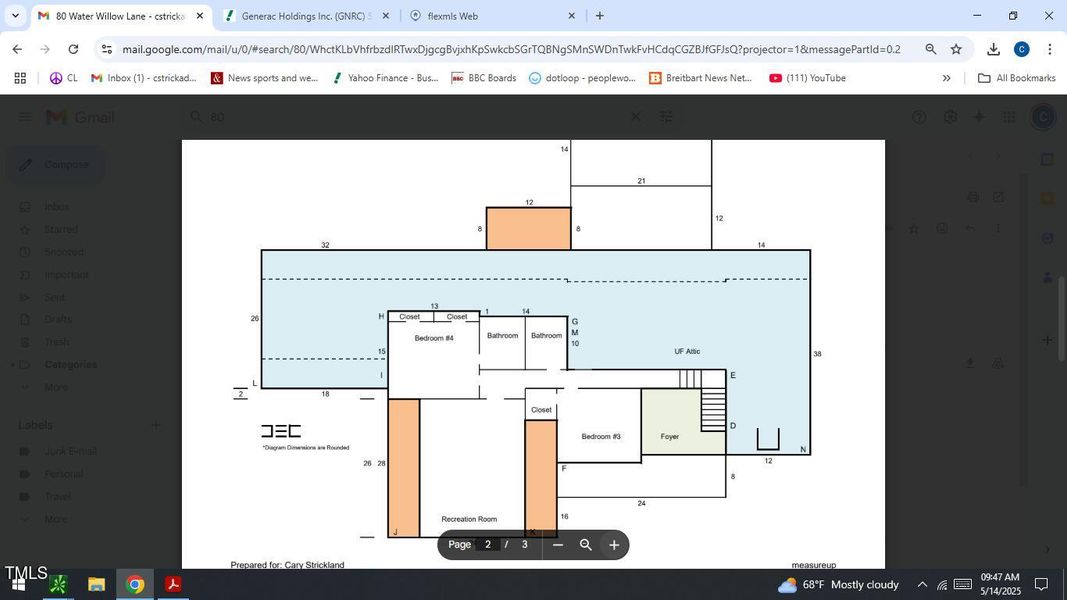Image resolution: width=1067 pixels, height=600 pixels.
Task: Edit the page number field
Action: tap(489, 545)
